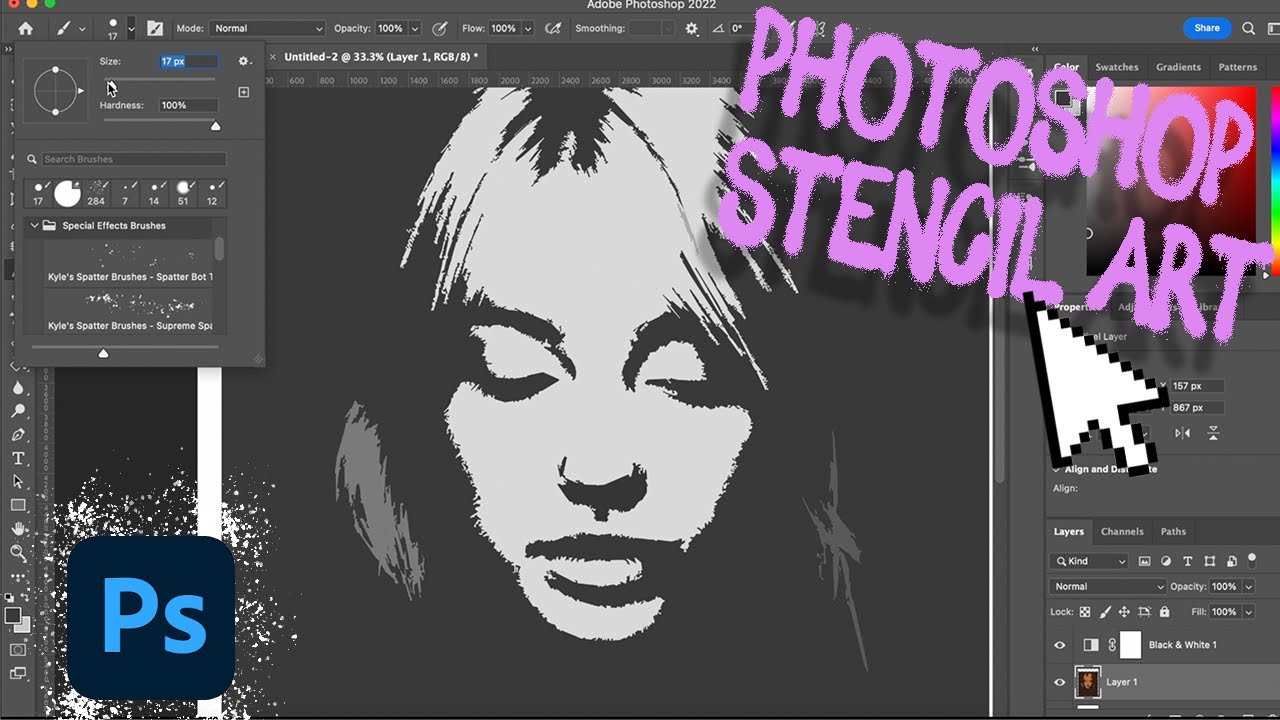This screenshot has height=720, width=1280.
Task: Switch to the Channels tab
Action: (1122, 532)
